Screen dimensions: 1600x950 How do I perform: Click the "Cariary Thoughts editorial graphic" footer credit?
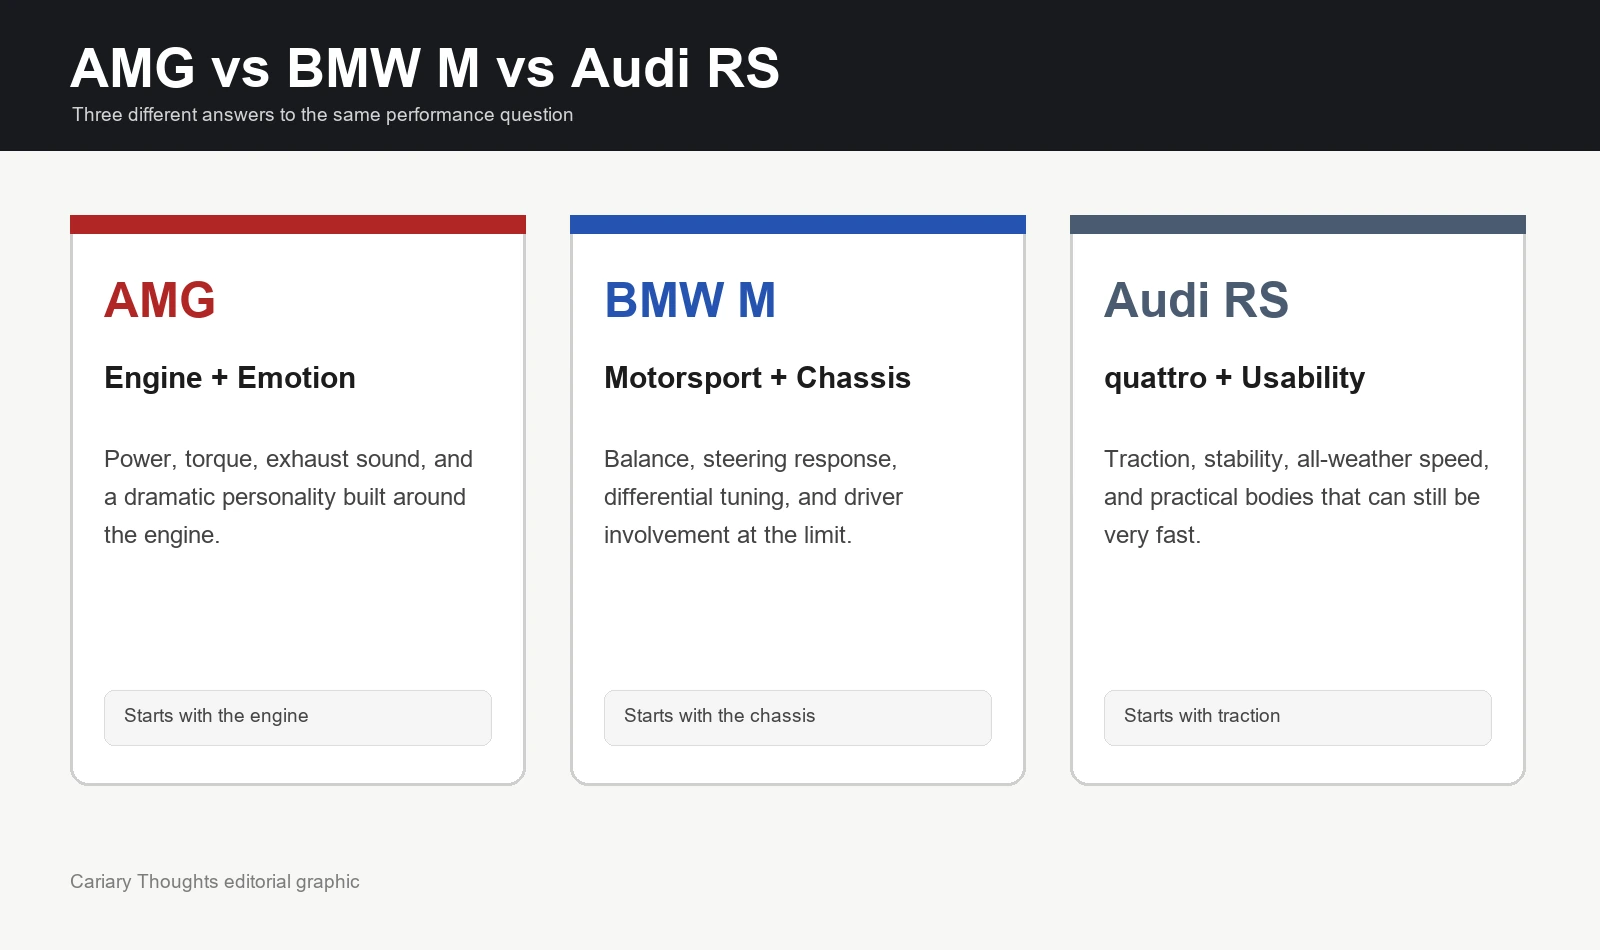[x=215, y=882]
